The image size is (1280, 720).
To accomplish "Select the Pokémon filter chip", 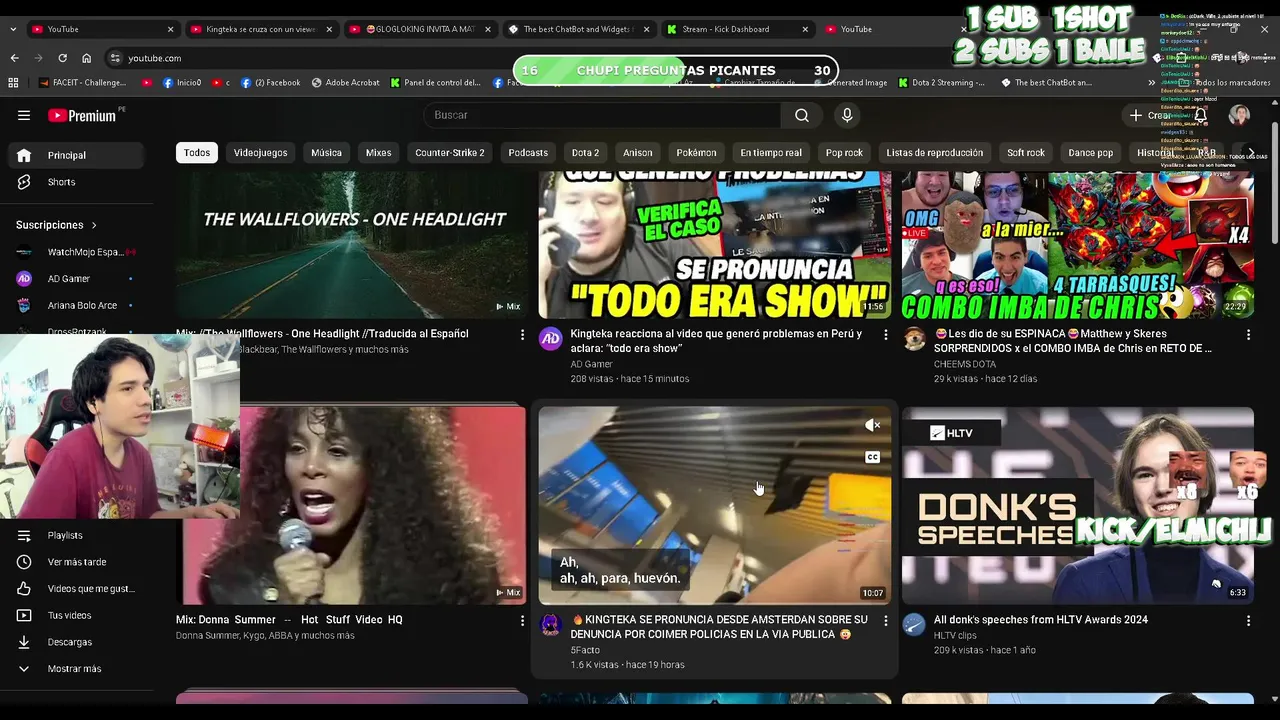I will tap(696, 153).
